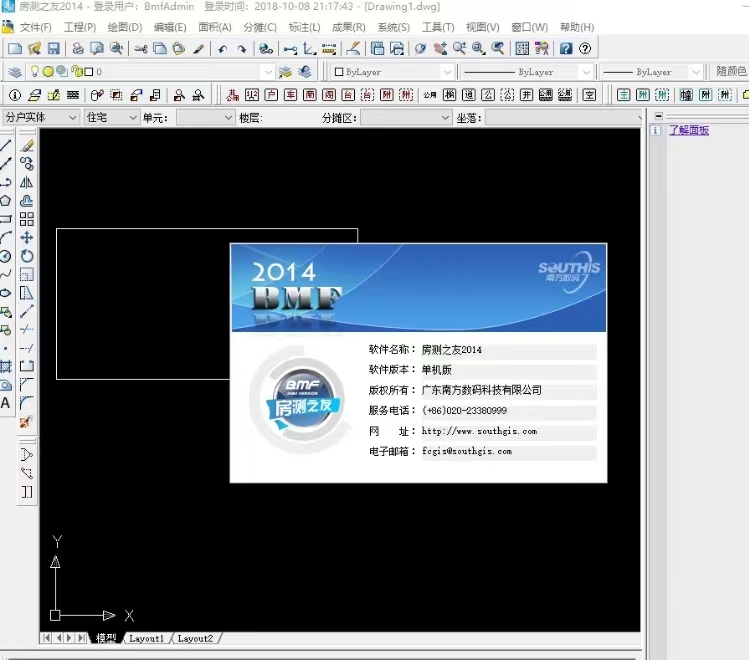This screenshot has width=749, height=660.
Task: Open the 分摊(C) menu
Action: tap(260, 27)
